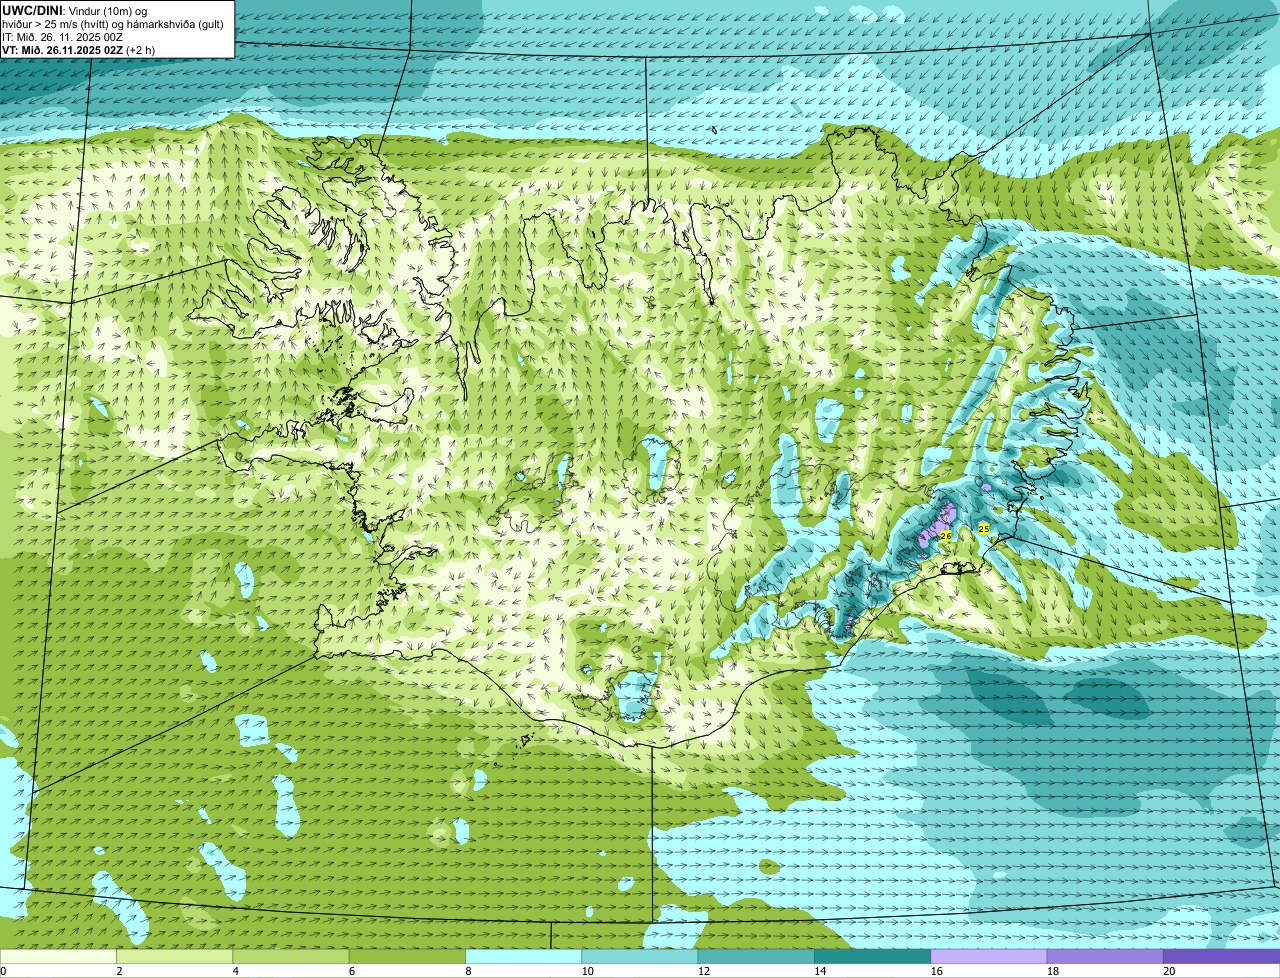Click the yellow gust marker labeled 26
Screen dimensions: 1280x978
tap(946, 537)
